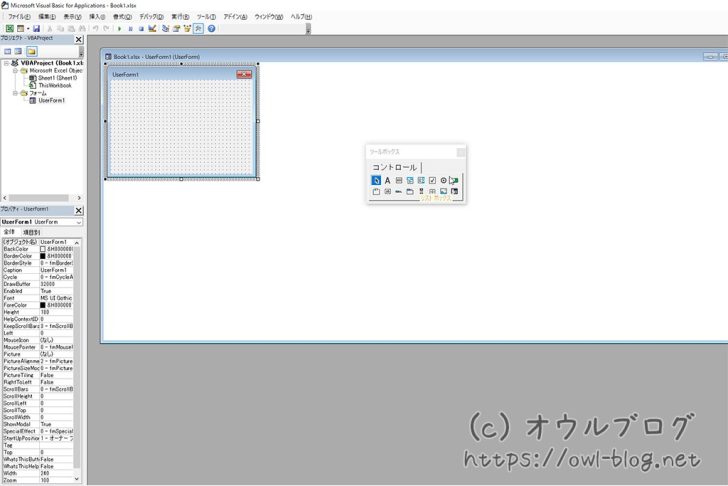
Task: Open VBA help with the question mark icon
Action: (211, 29)
